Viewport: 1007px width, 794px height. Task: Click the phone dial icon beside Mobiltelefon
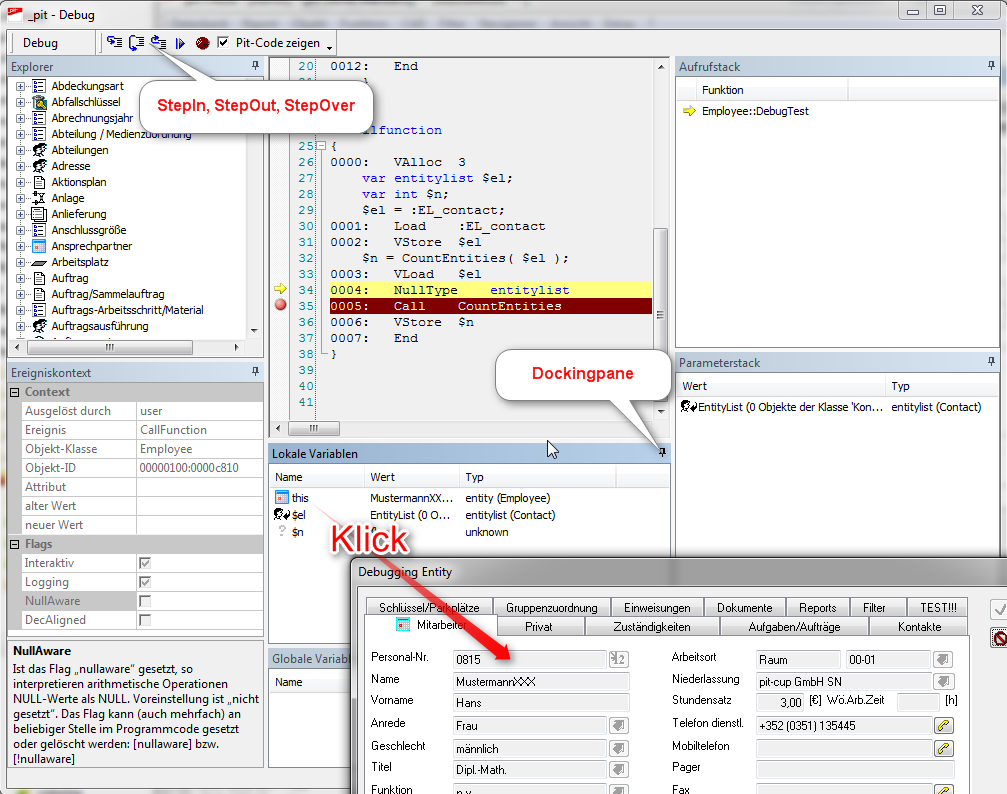pos(943,748)
